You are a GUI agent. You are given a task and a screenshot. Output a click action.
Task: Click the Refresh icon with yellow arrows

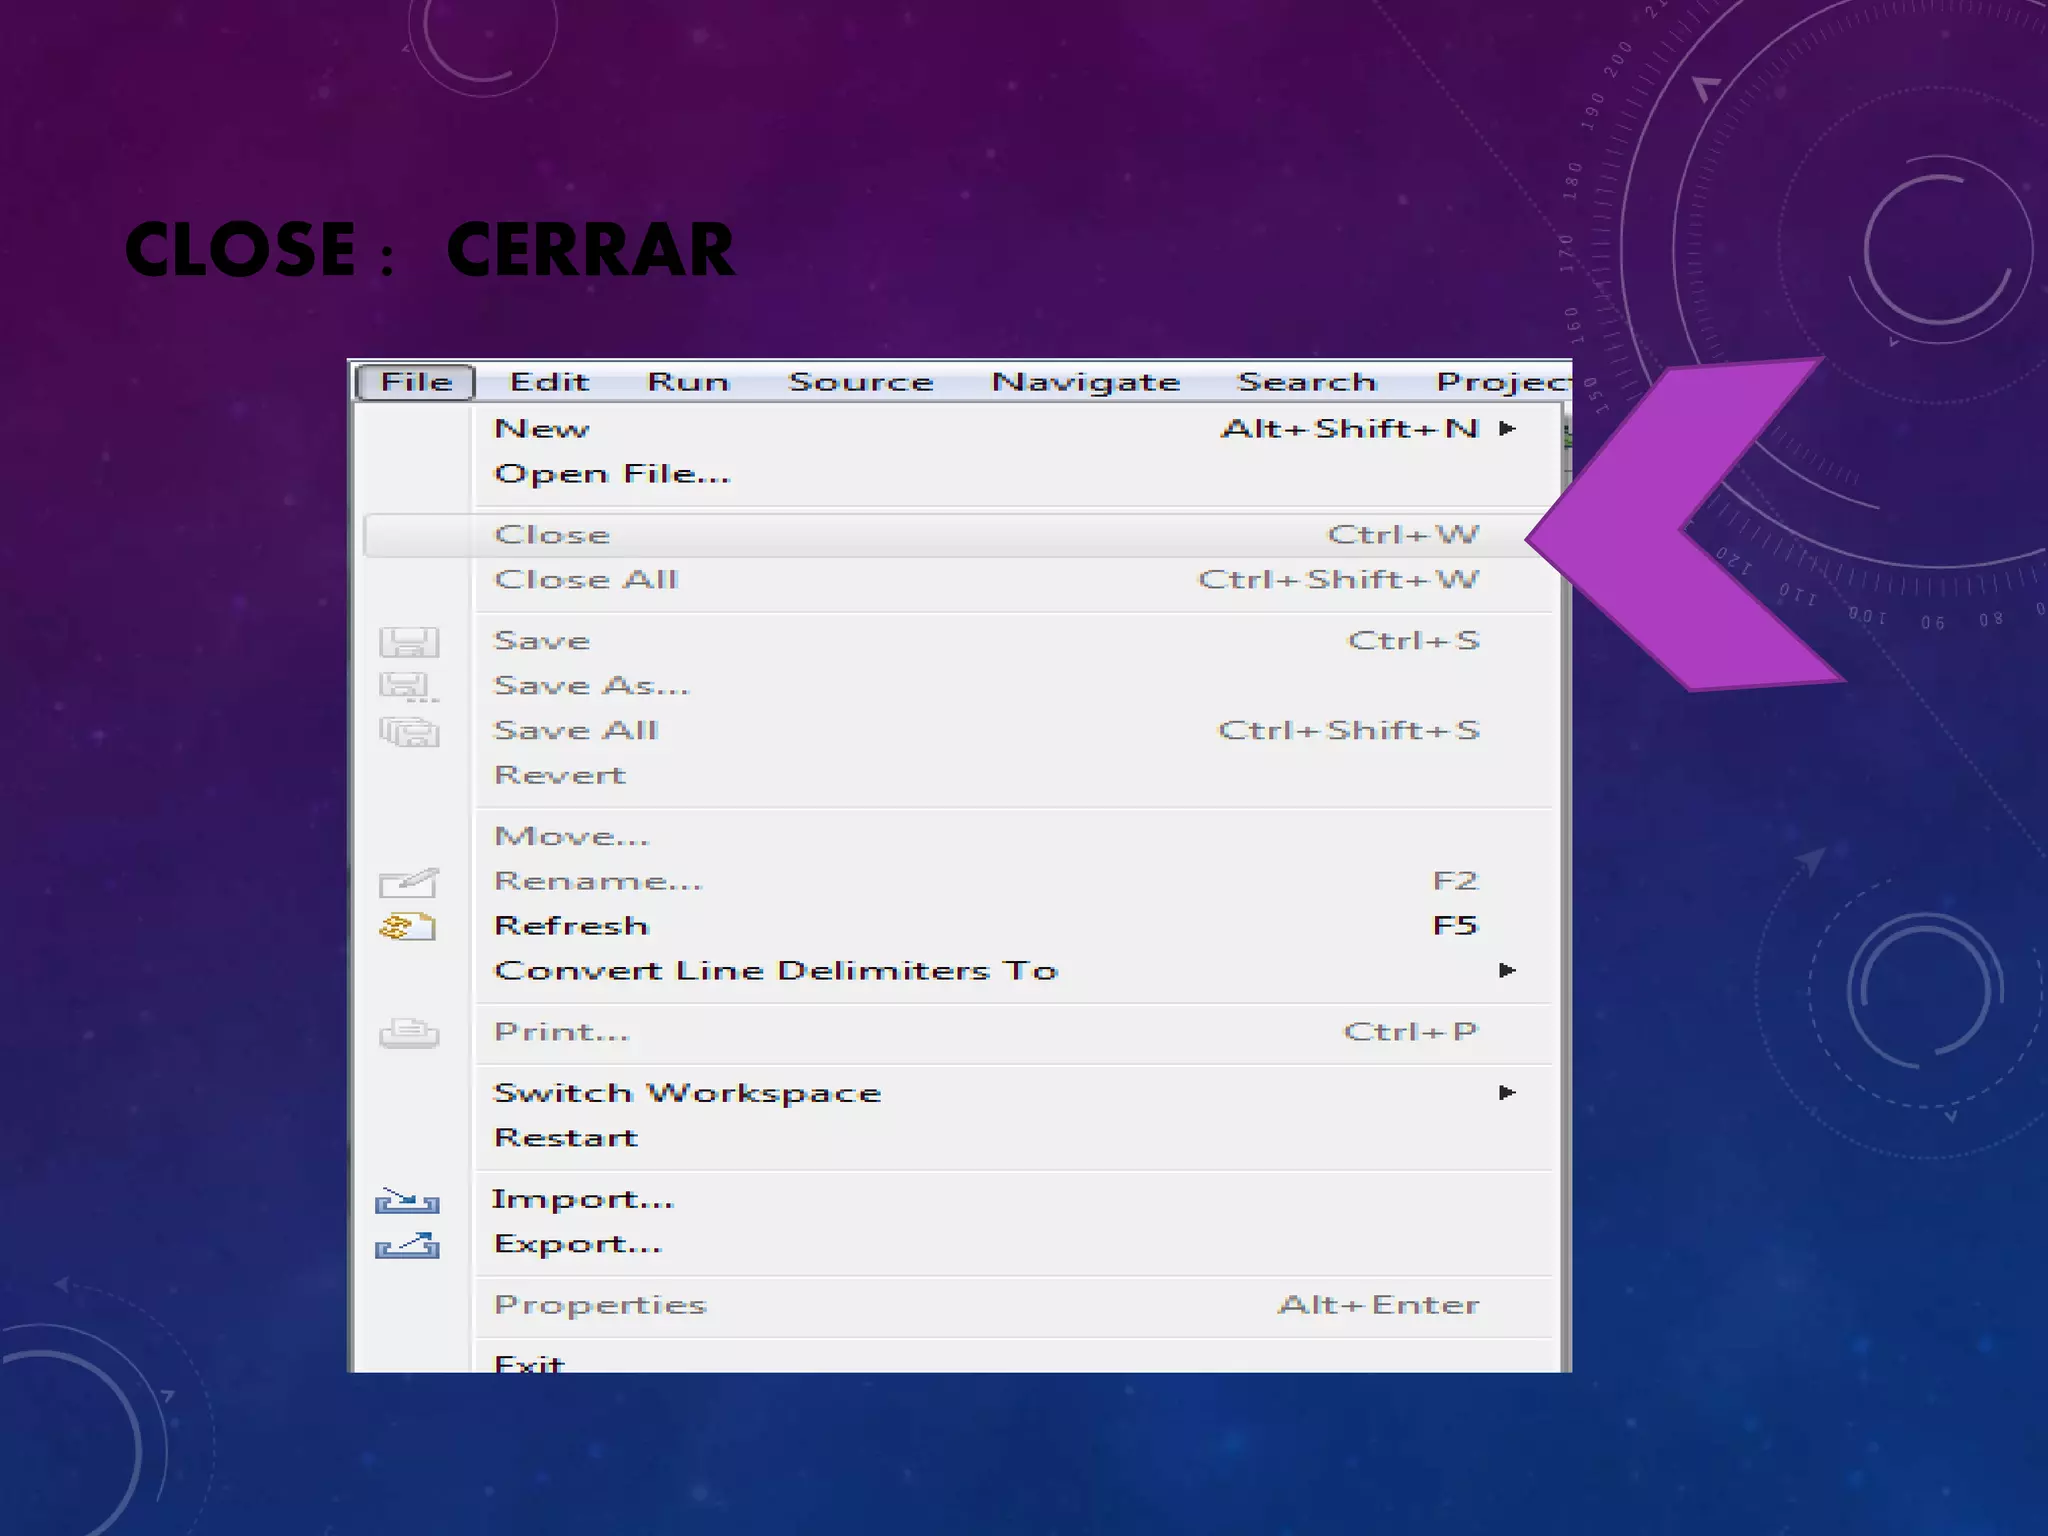408,927
